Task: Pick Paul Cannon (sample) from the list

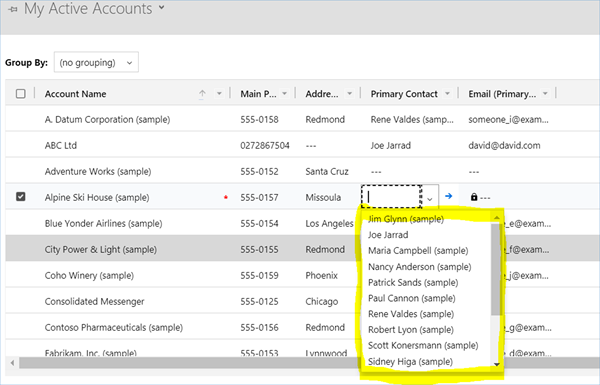Action: click(411, 298)
